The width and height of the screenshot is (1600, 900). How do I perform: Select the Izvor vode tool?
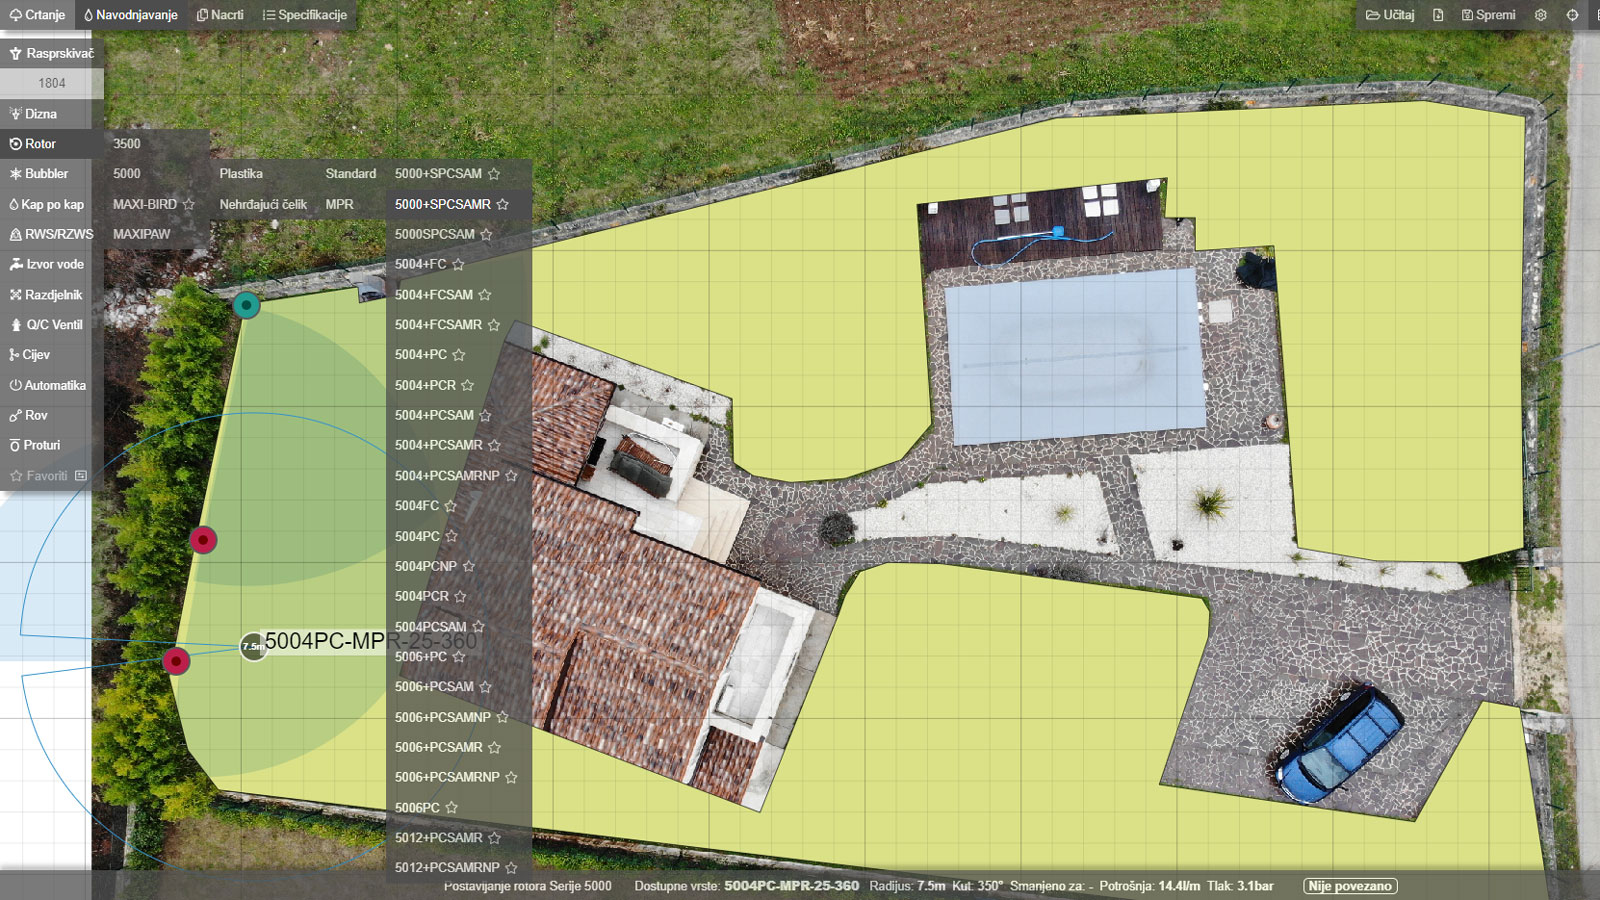(x=47, y=265)
